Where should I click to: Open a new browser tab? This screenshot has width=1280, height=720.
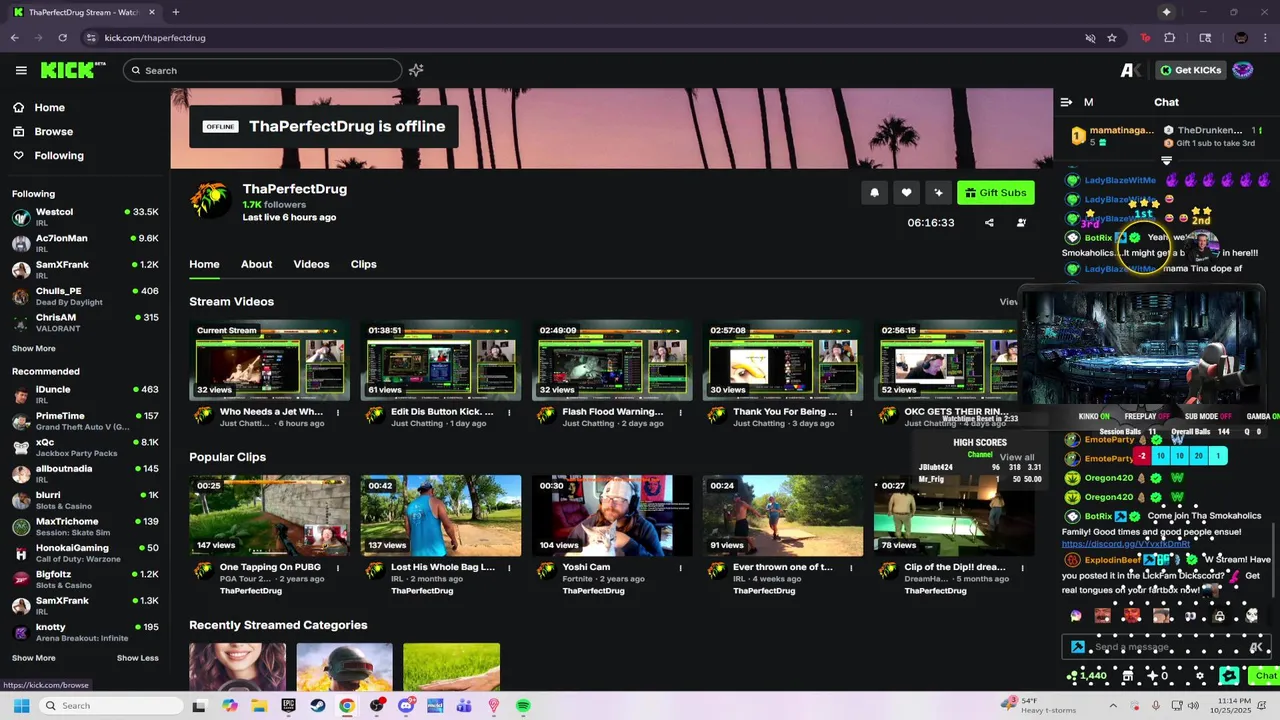(175, 12)
